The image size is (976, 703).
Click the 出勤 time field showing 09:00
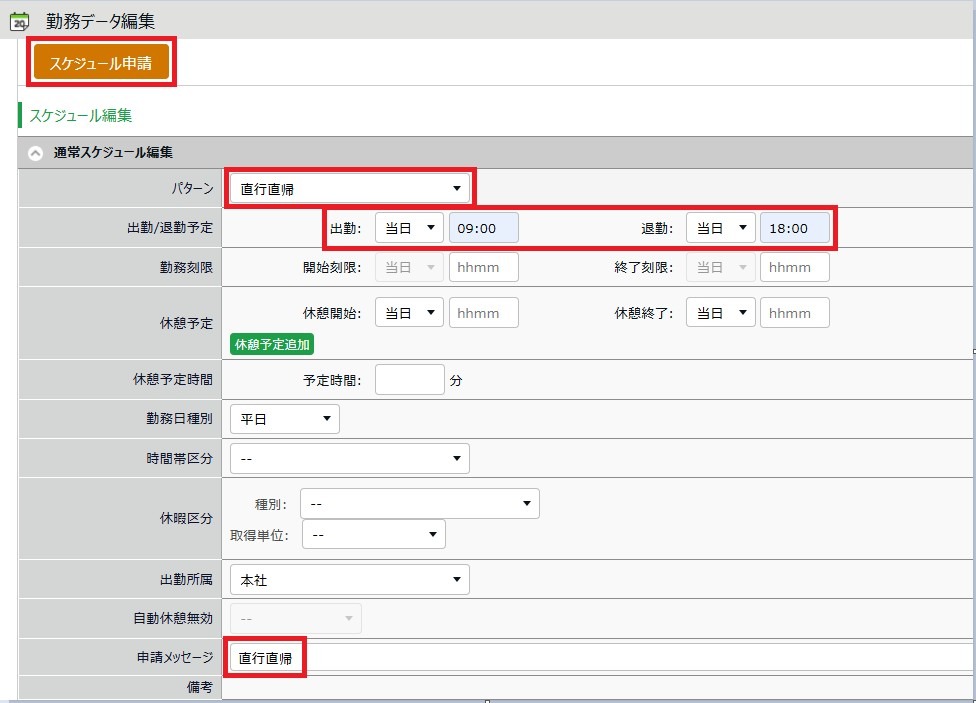[483, 228]
